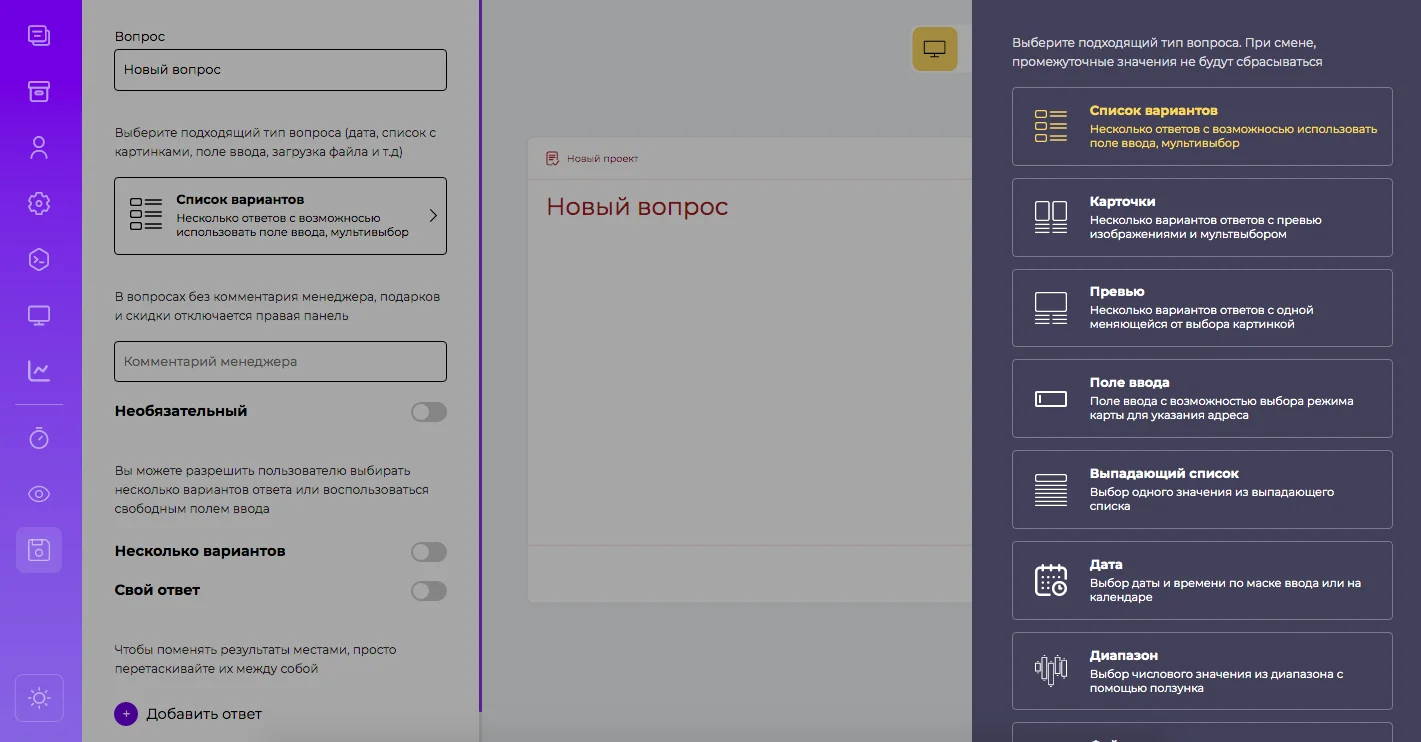Click the purple plus add answer icon
This screenshot has width=1421, height=742.
(x=126, y=714)
